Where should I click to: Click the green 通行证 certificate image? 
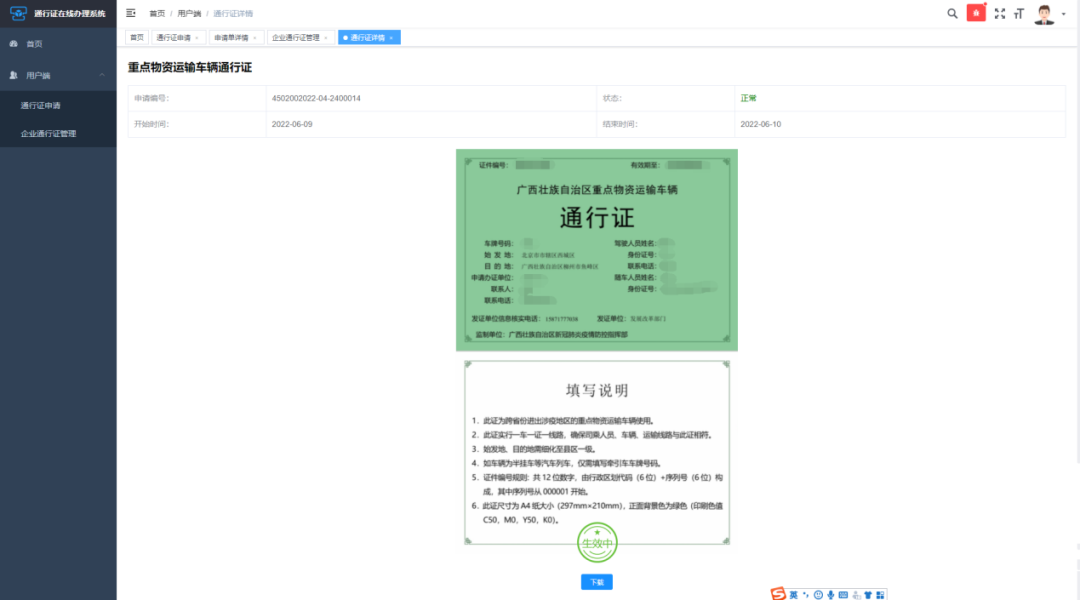[x=596, y=250]
